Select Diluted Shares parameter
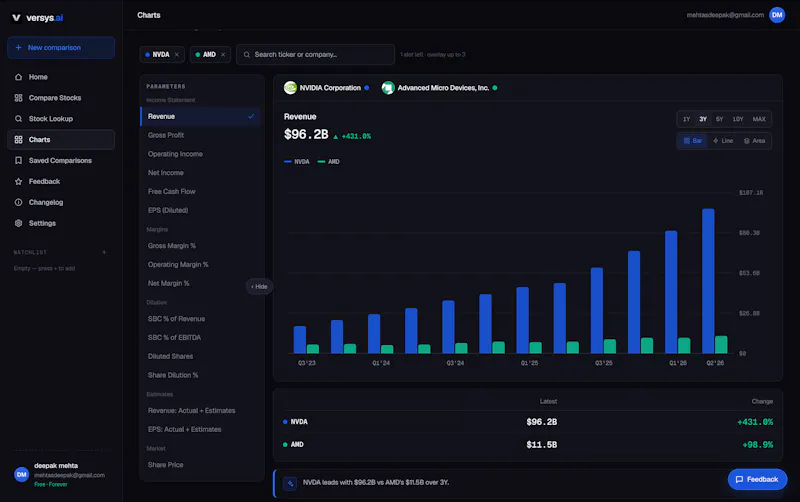This screenshot has height=502, width=800. [x=200, y=357]
